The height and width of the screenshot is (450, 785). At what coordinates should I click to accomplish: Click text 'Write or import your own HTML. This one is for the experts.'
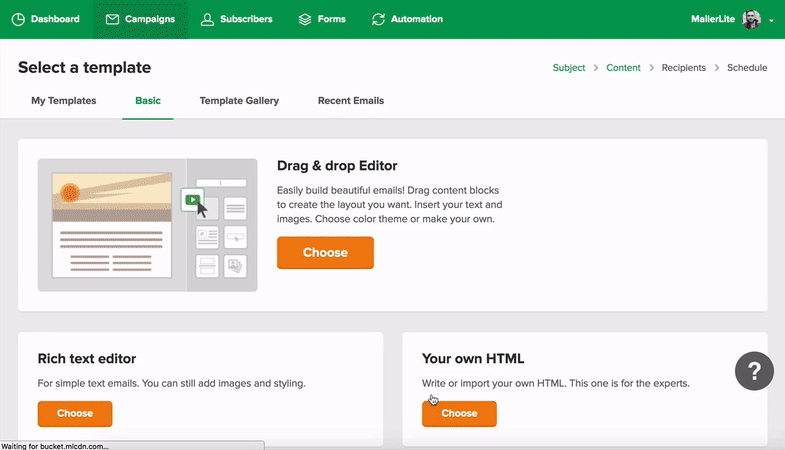pyautogui.click(x=556, y=383)
